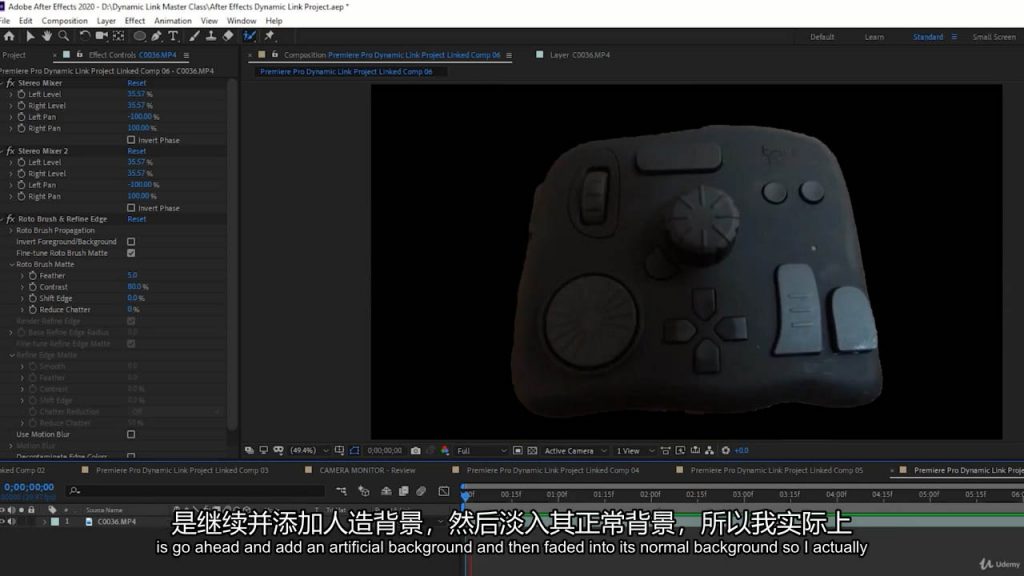Select the Eraser tool
The width and height of the screenshot is (1024, 576).
[228, 37]
